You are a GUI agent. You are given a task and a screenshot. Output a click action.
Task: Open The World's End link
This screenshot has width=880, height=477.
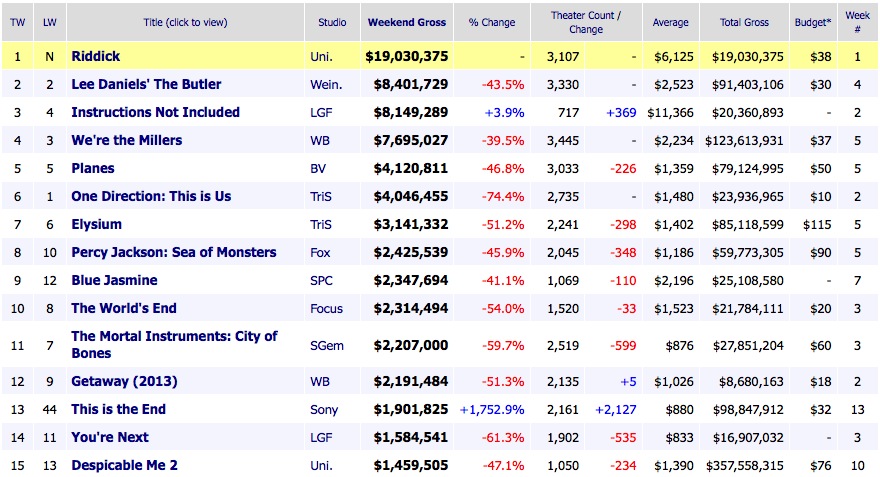click(123, 309)
